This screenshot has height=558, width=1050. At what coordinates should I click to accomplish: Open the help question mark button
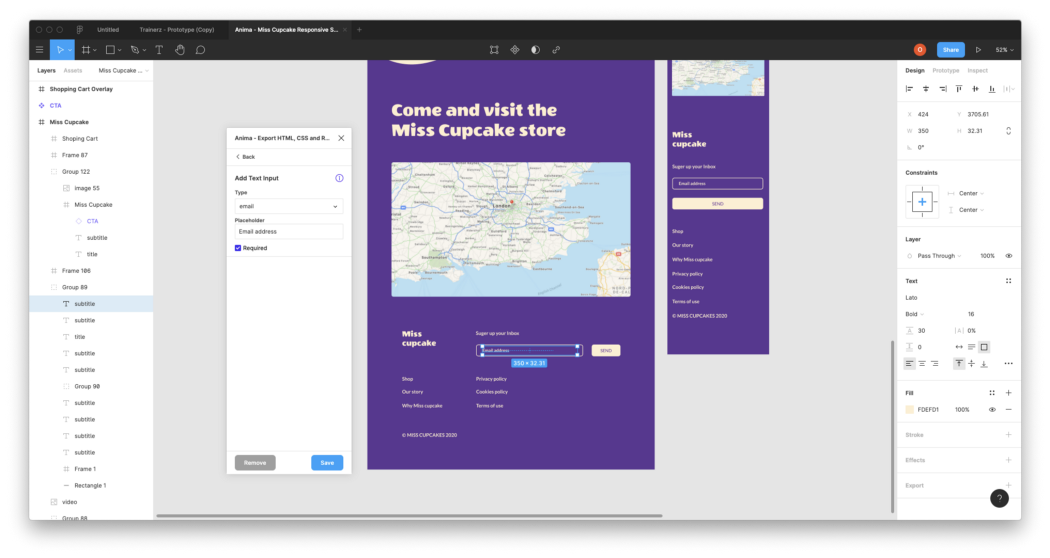coord(999,498)
